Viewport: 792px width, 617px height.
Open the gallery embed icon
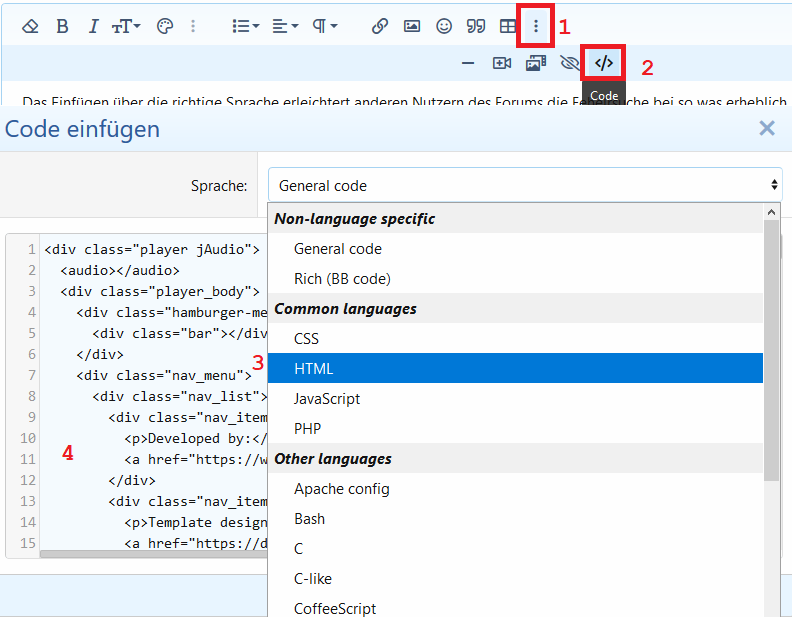[x=536, y=63]
